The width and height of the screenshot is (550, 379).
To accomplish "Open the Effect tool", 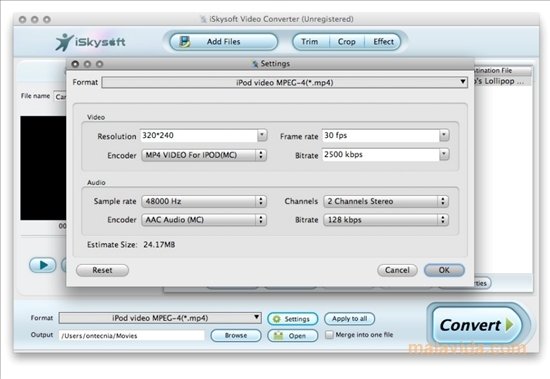I will pos(383,42).
